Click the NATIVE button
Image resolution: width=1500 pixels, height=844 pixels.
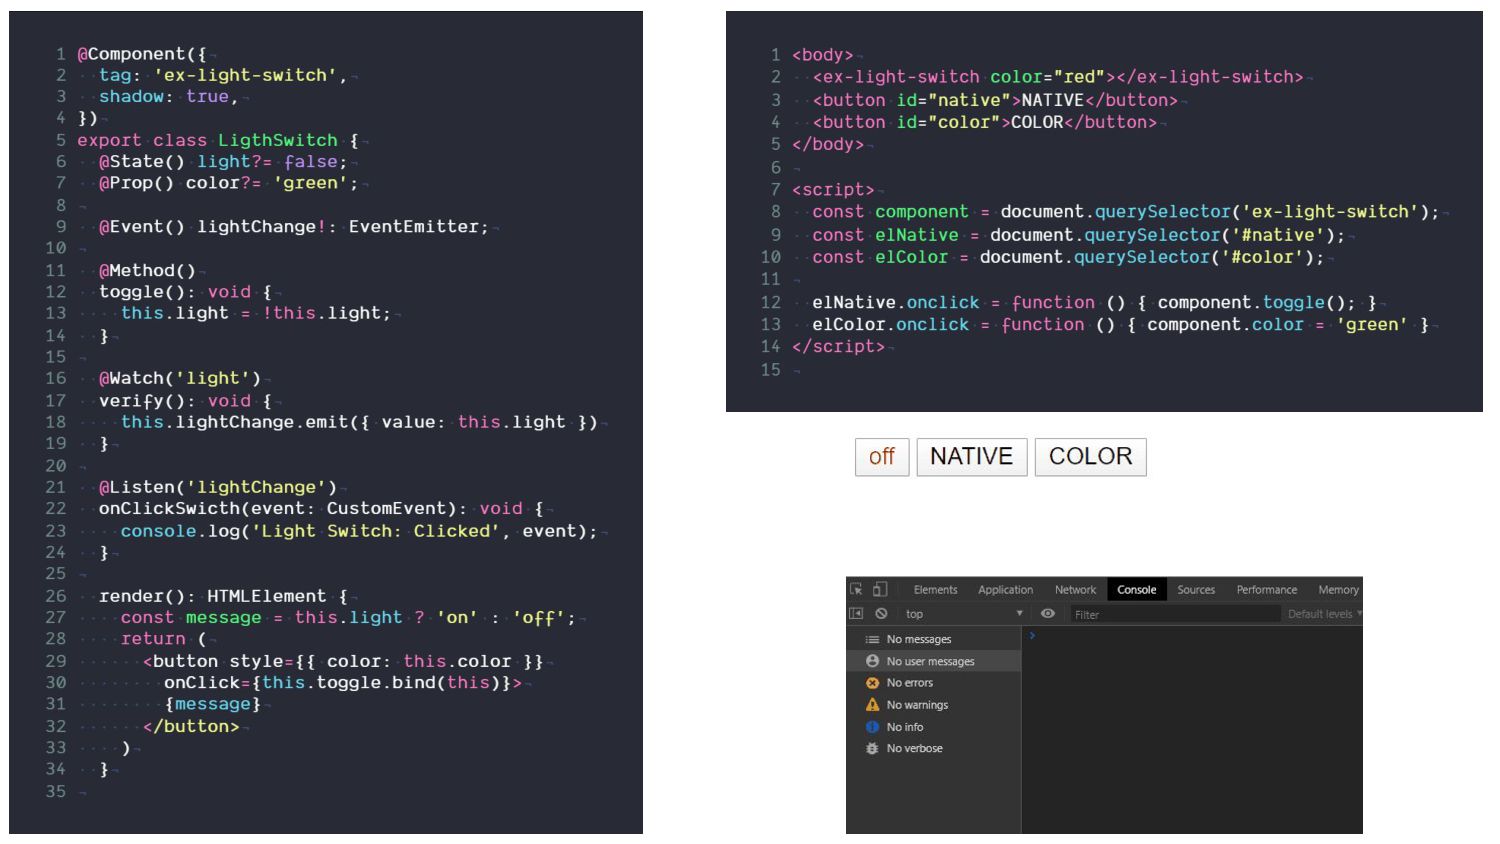(971, 457)
